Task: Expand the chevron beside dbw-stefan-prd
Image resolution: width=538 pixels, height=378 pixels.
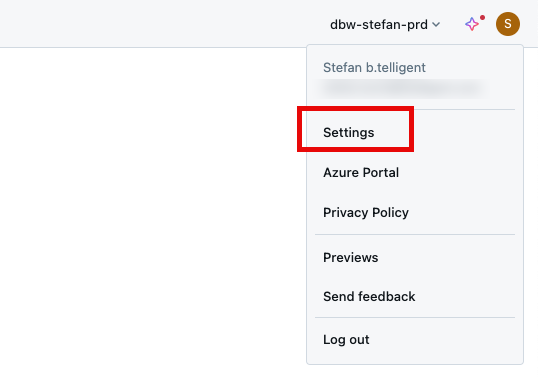Action: click(x=436, y=24)
